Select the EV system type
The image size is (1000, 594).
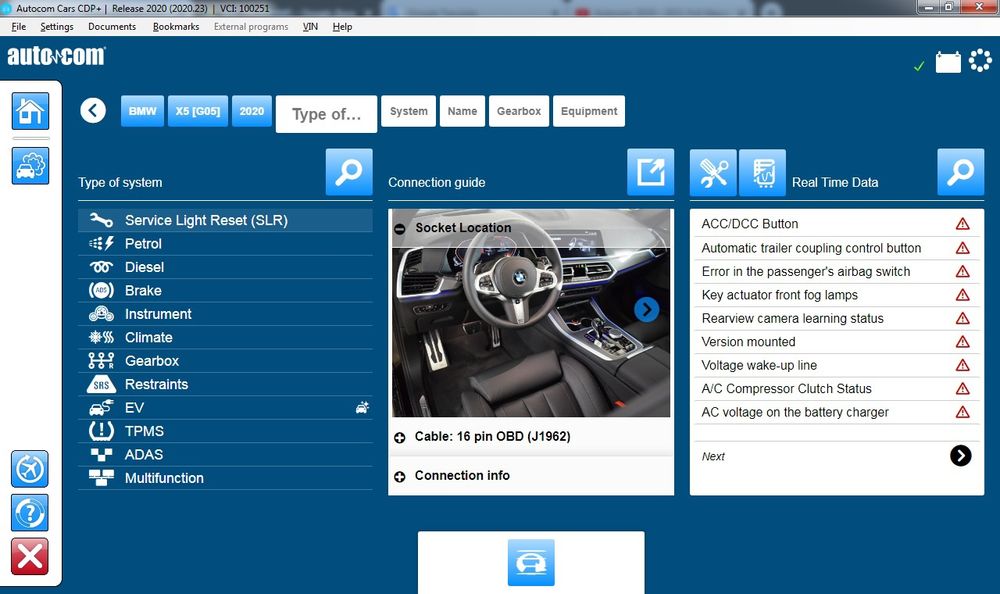click(225, 408)
